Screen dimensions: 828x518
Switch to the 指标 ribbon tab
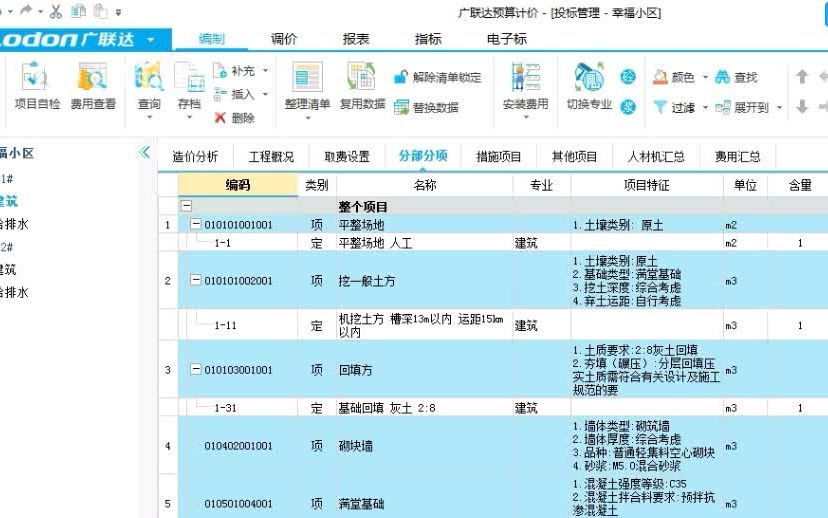[428, 39]
